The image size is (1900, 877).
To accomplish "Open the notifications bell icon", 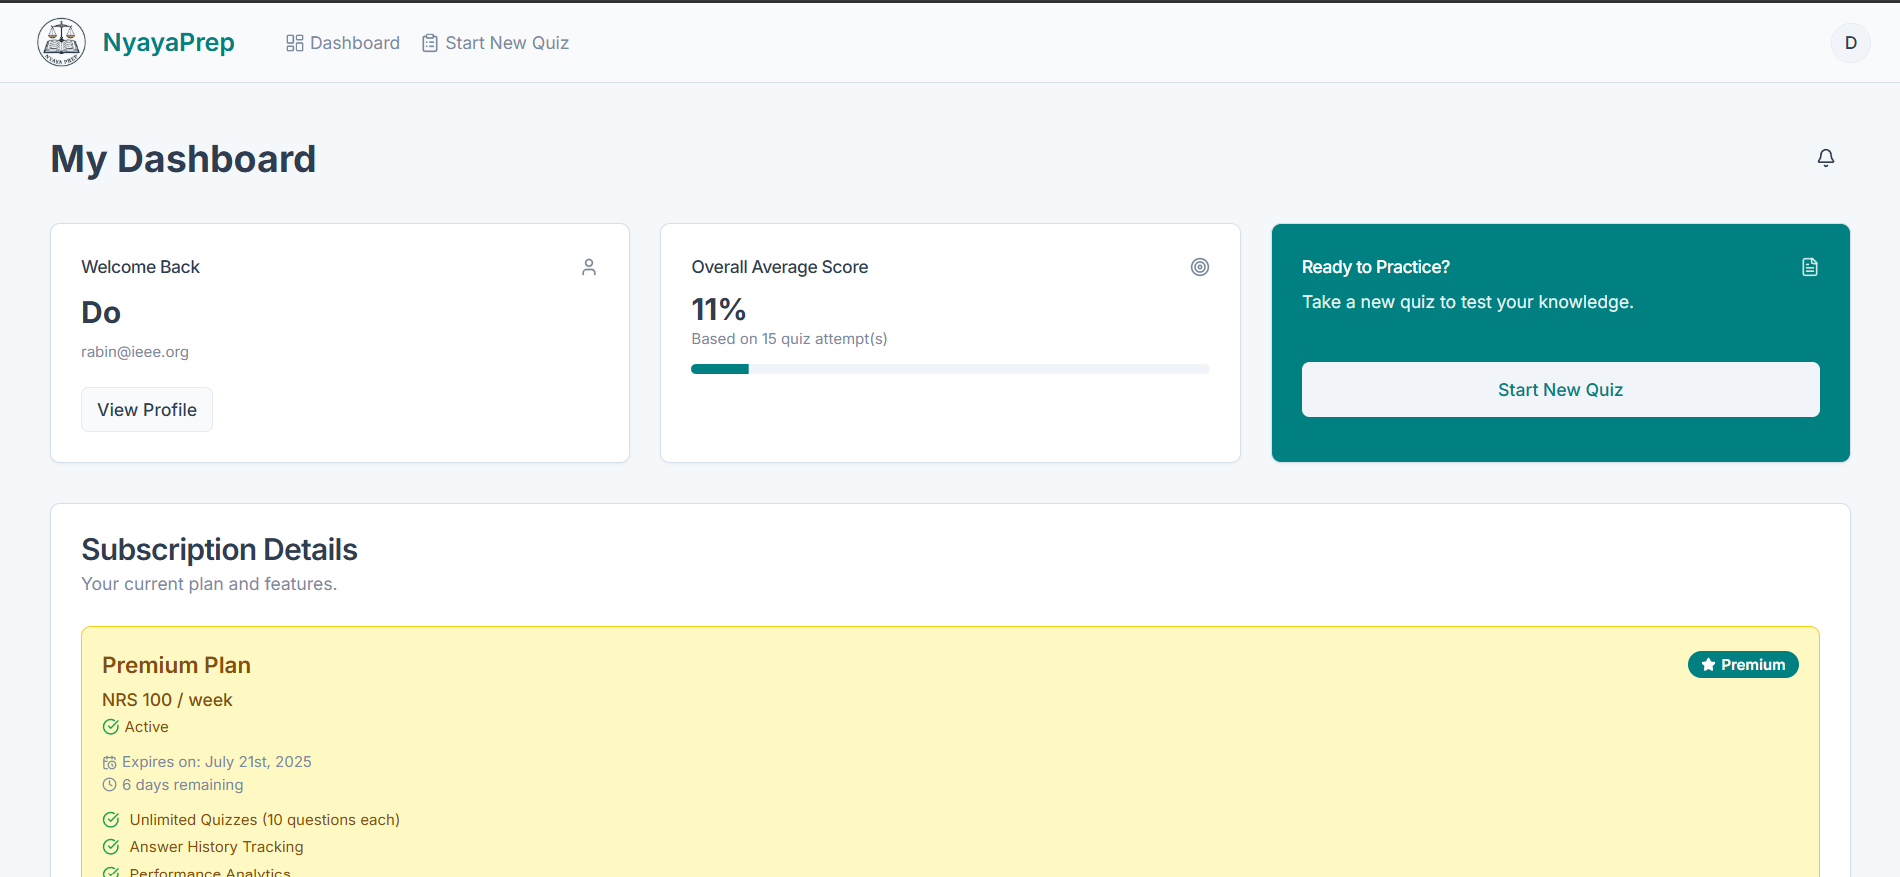I will click(x=1825, y=158).
